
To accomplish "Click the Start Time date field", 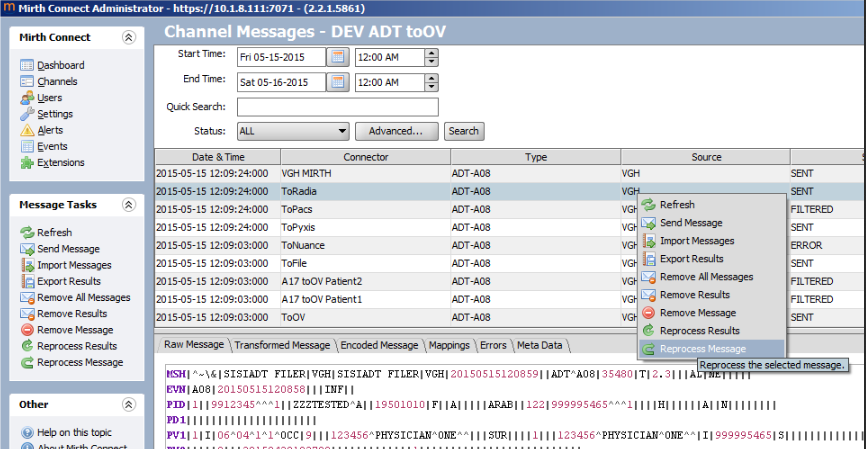I will coord(281,57).
